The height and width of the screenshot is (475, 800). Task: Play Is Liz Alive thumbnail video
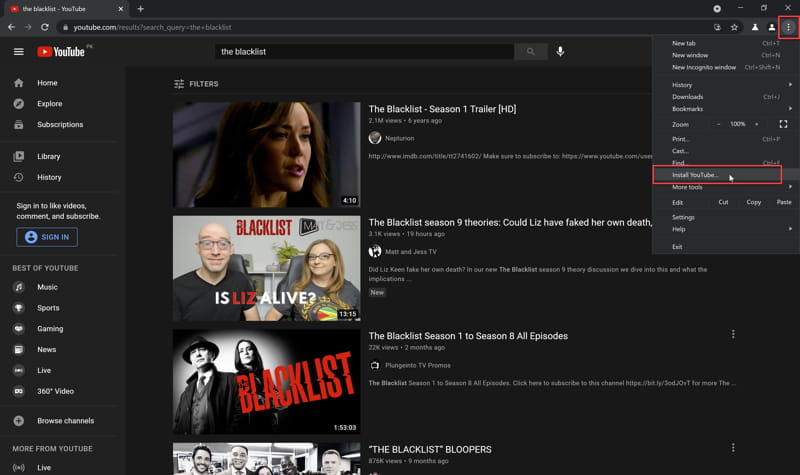(x=266, y=268)
